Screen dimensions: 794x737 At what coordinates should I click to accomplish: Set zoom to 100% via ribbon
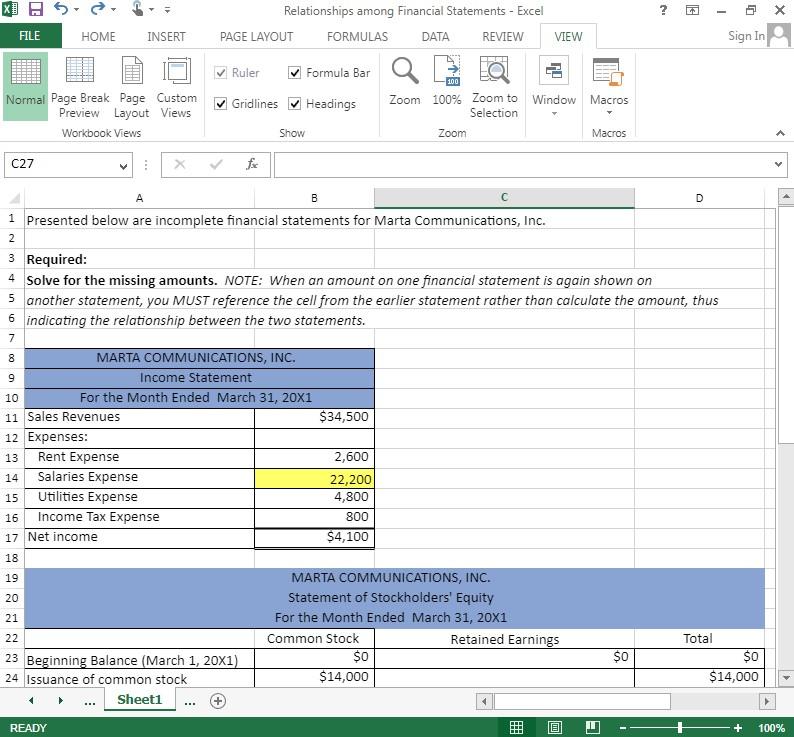pyautogui.click(x=447, y=80)
